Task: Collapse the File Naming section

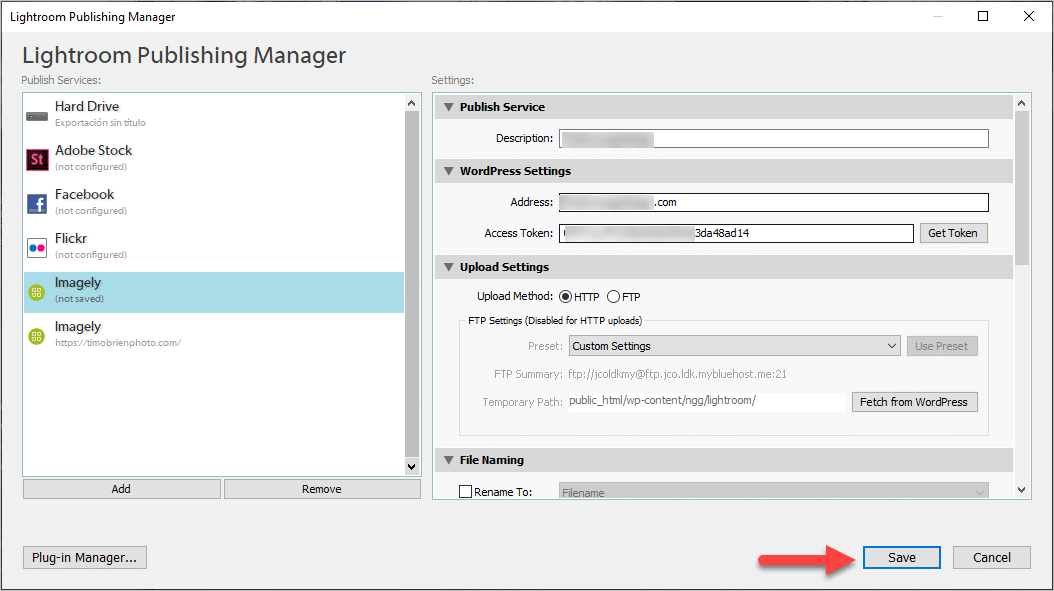Action: (448, 460)
